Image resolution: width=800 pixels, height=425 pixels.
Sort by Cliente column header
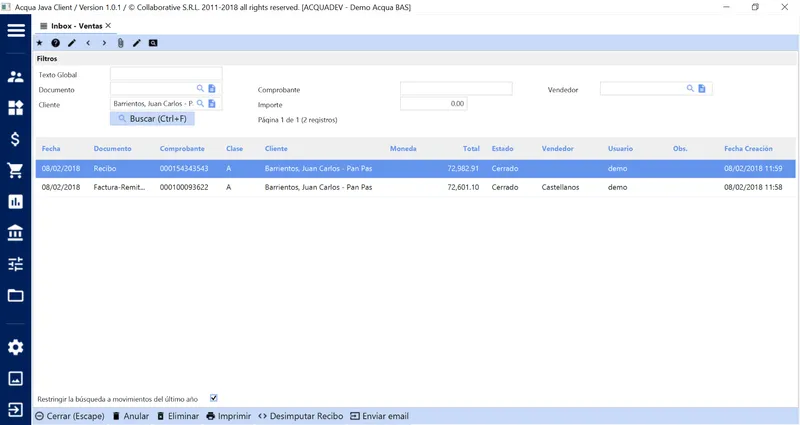[276, 148]
